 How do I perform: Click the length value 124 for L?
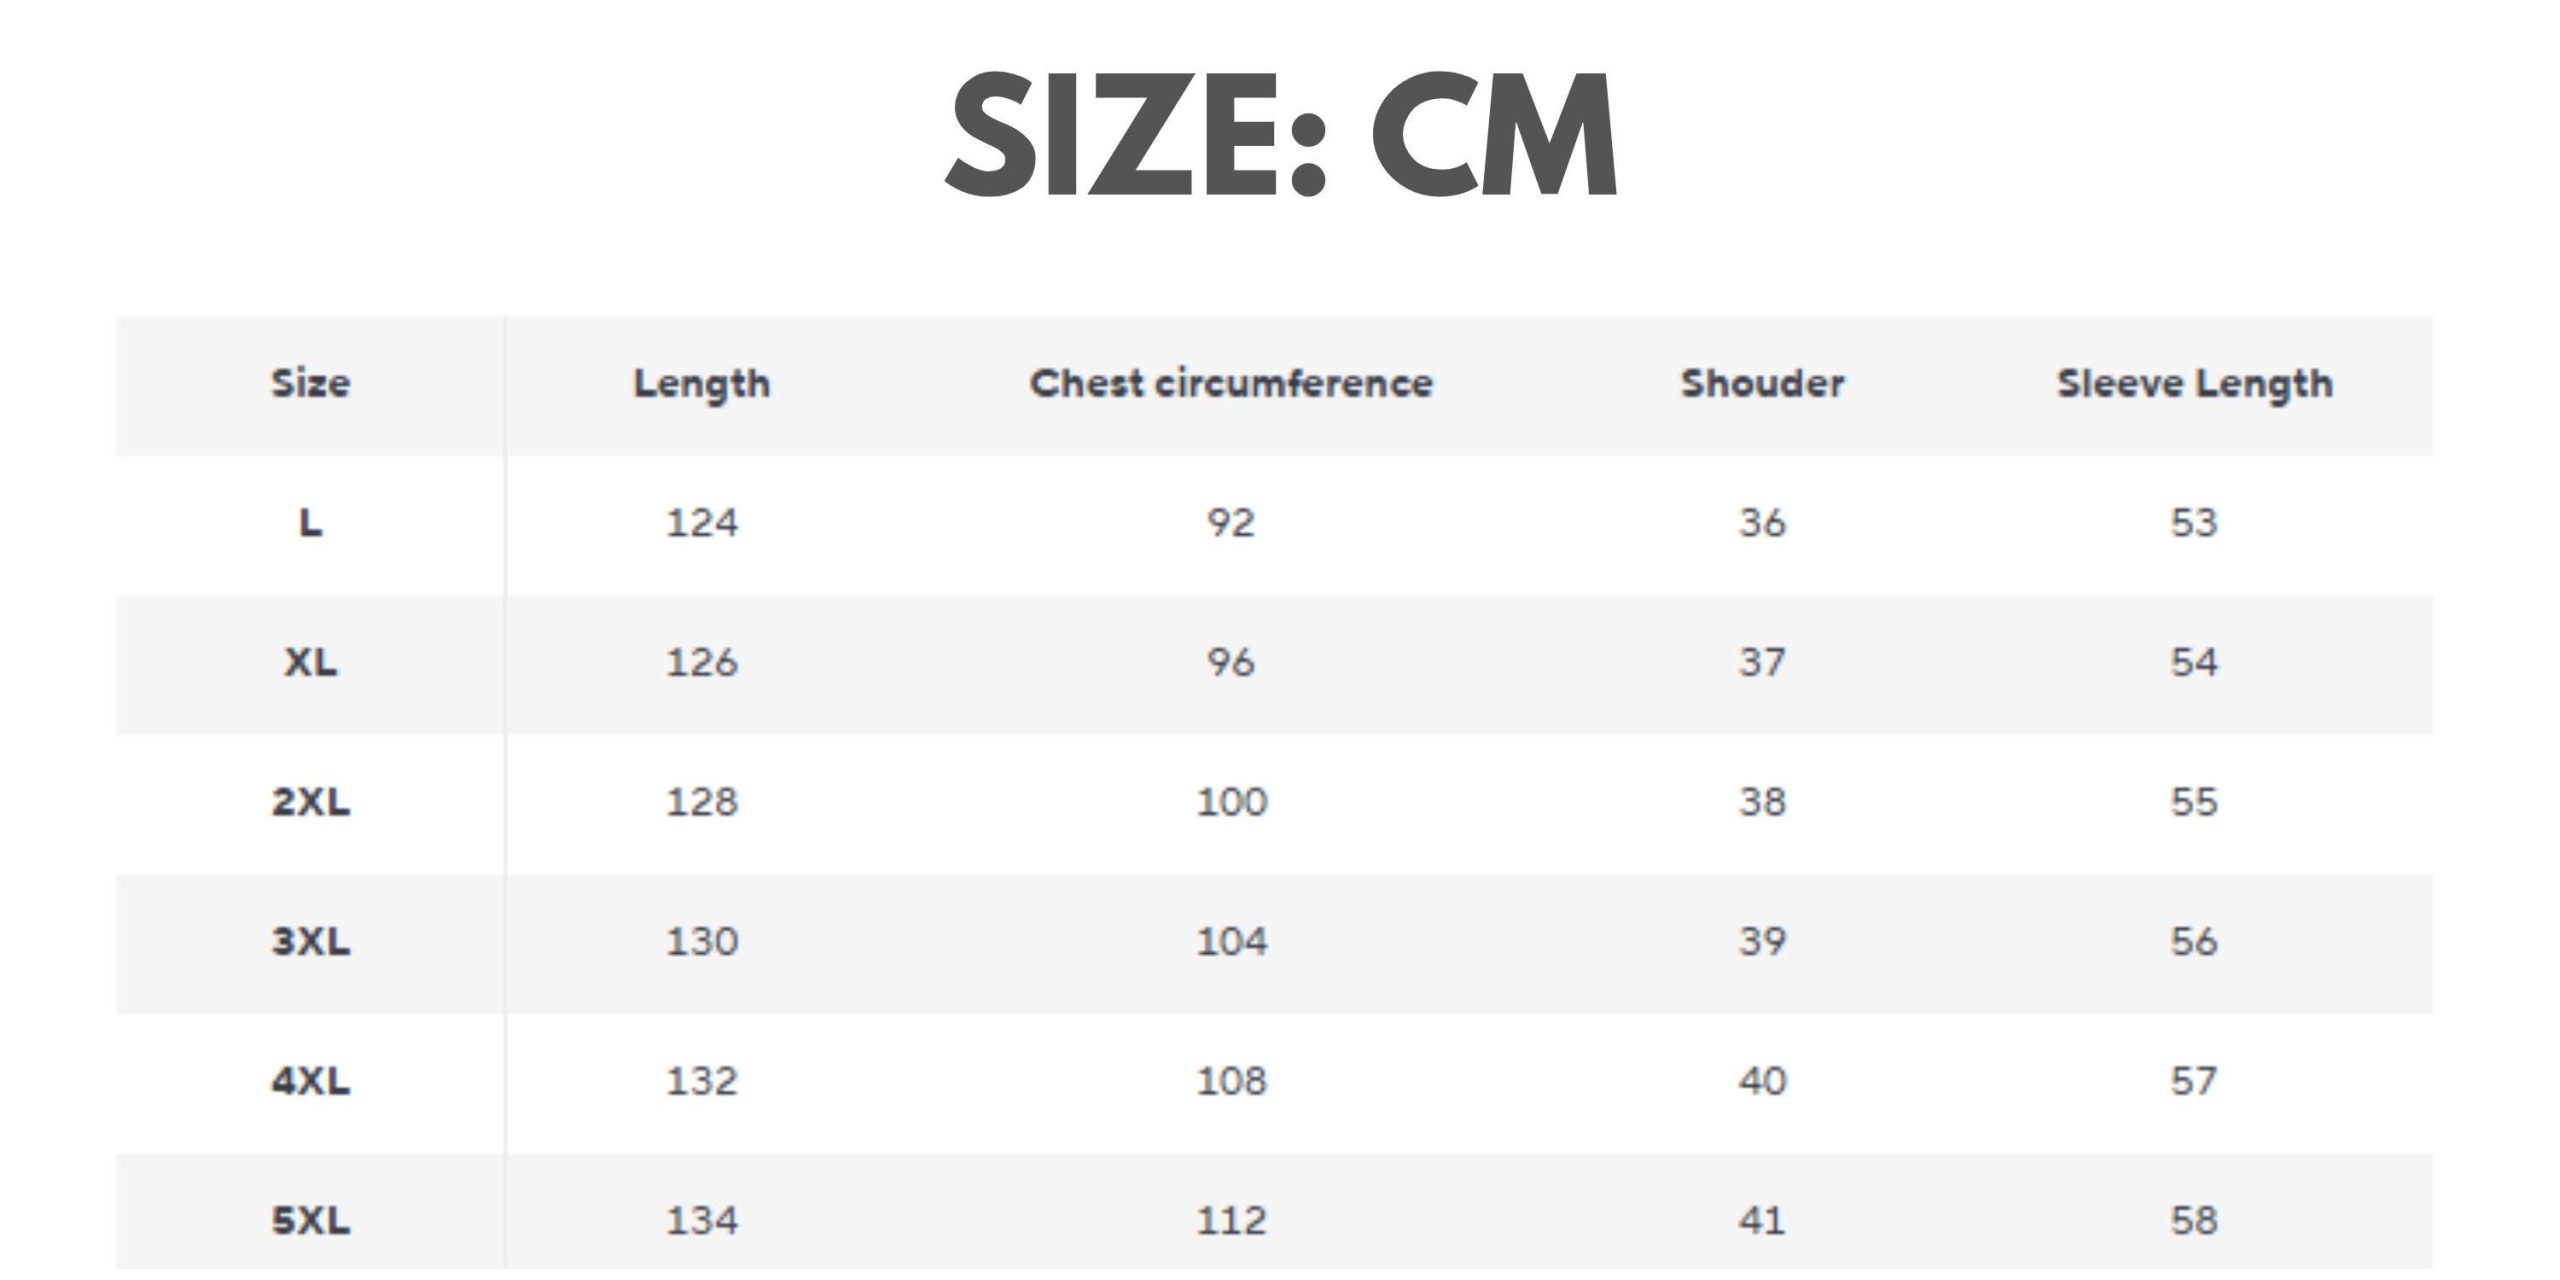(x=702, y=523)
